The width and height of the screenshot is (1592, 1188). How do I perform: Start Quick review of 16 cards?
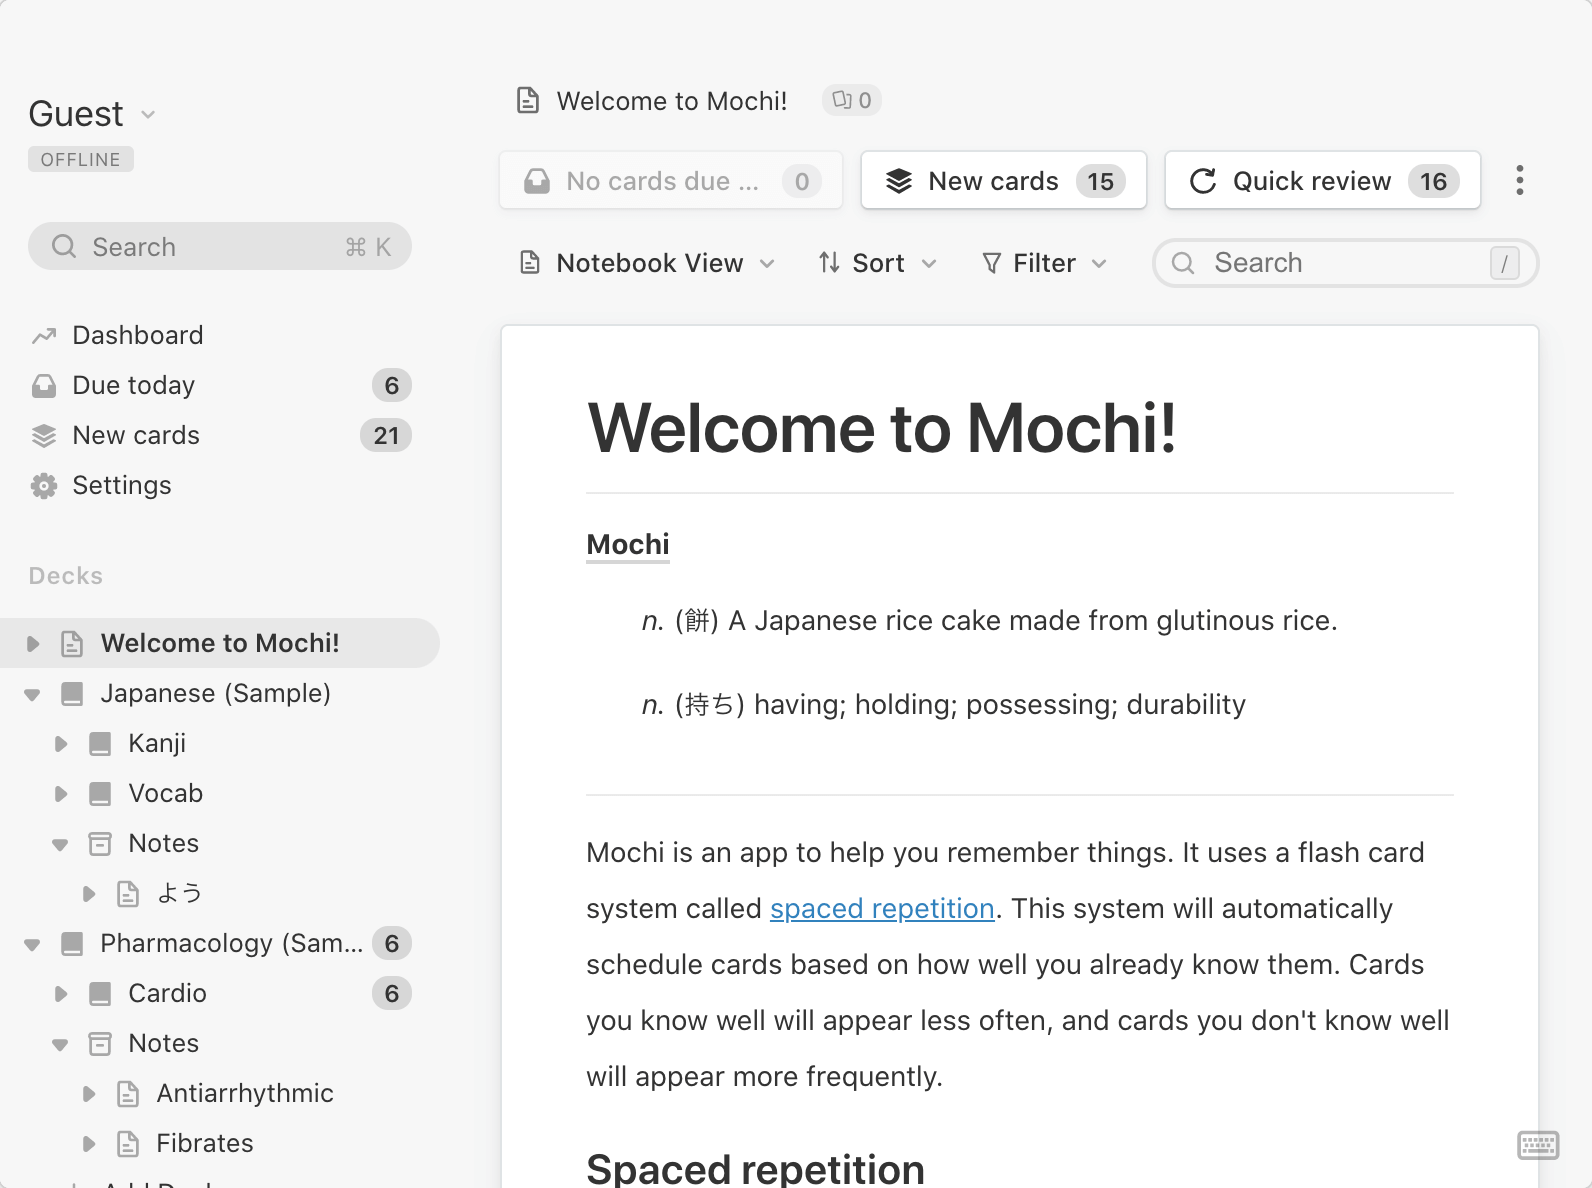(x=1322, y=181)
